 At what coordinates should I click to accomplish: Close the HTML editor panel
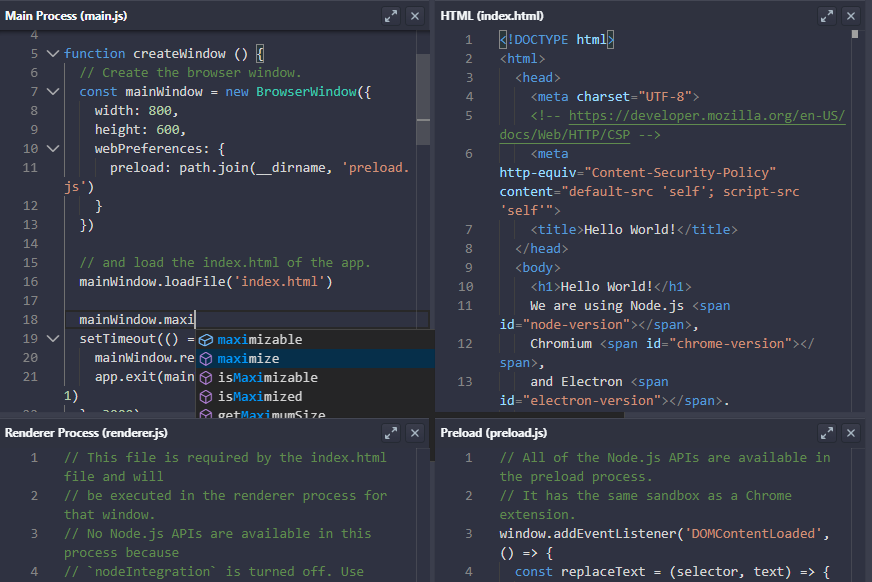(x=851, y=15)
